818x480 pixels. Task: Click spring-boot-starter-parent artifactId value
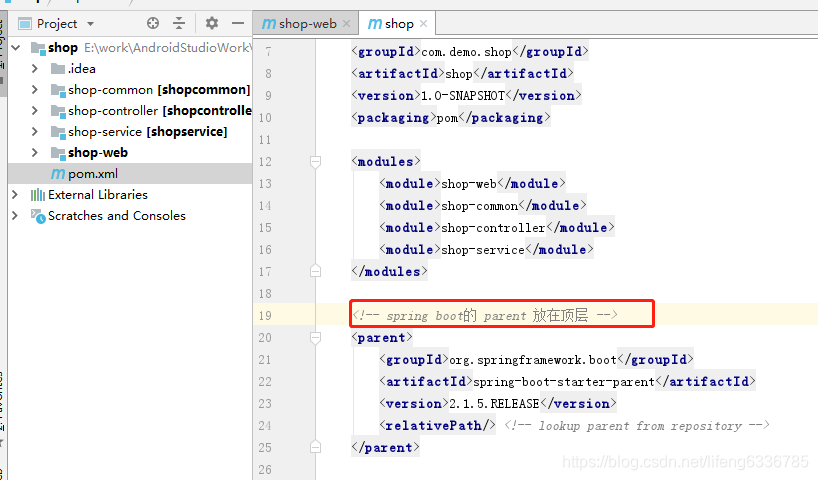(564, 382)
